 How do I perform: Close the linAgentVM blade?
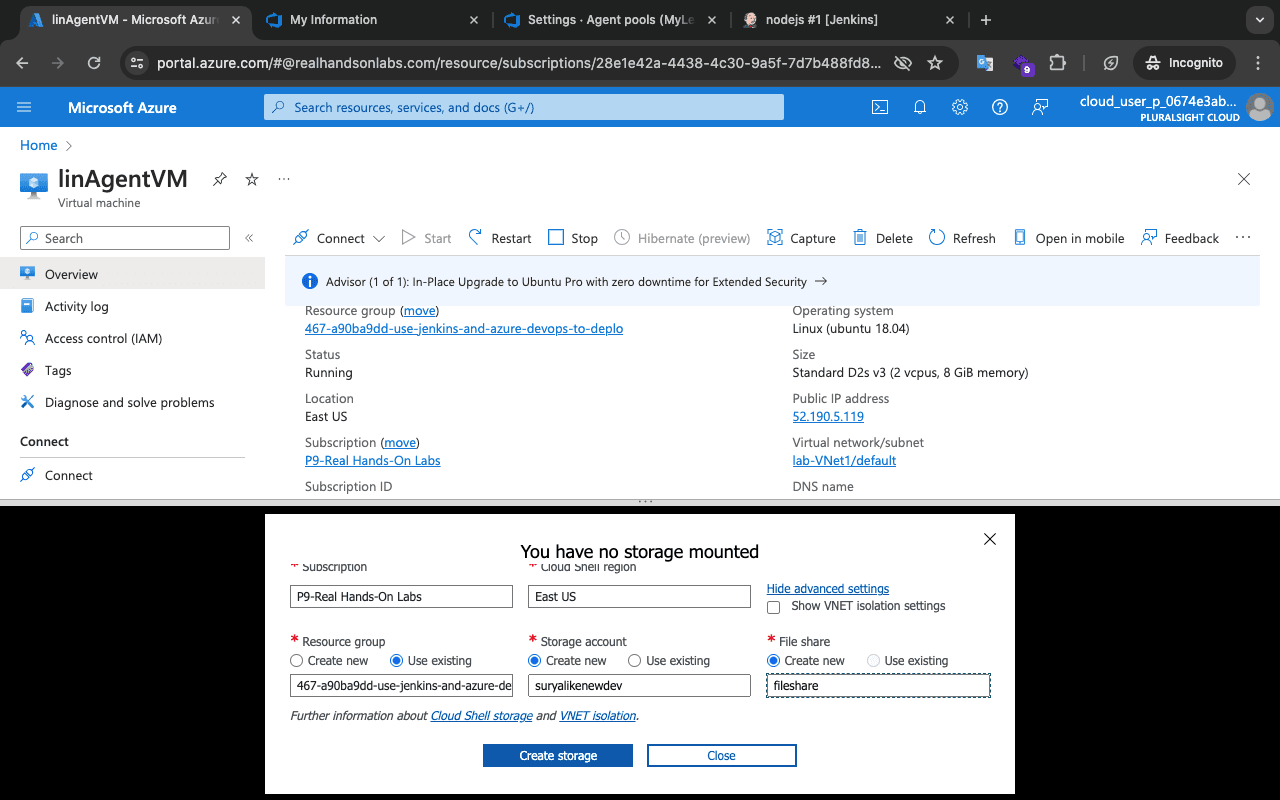tap(1244, 179)
